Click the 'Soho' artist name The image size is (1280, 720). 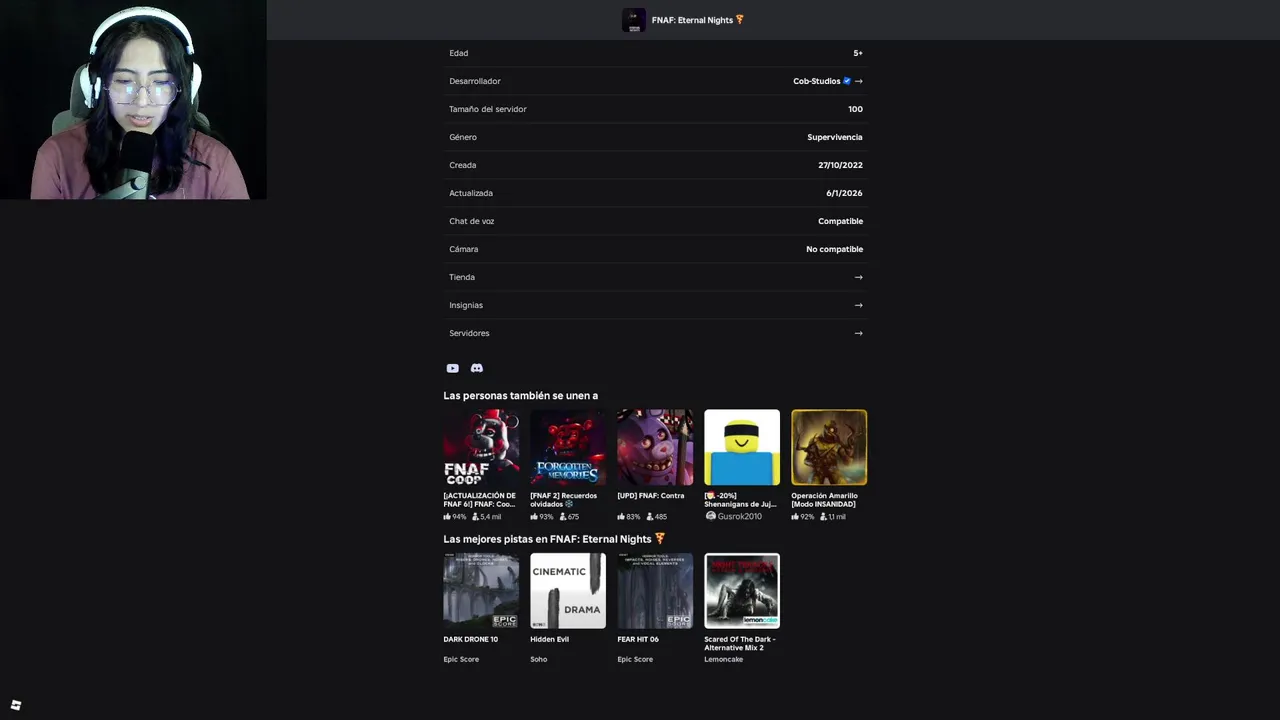point(538,659)
